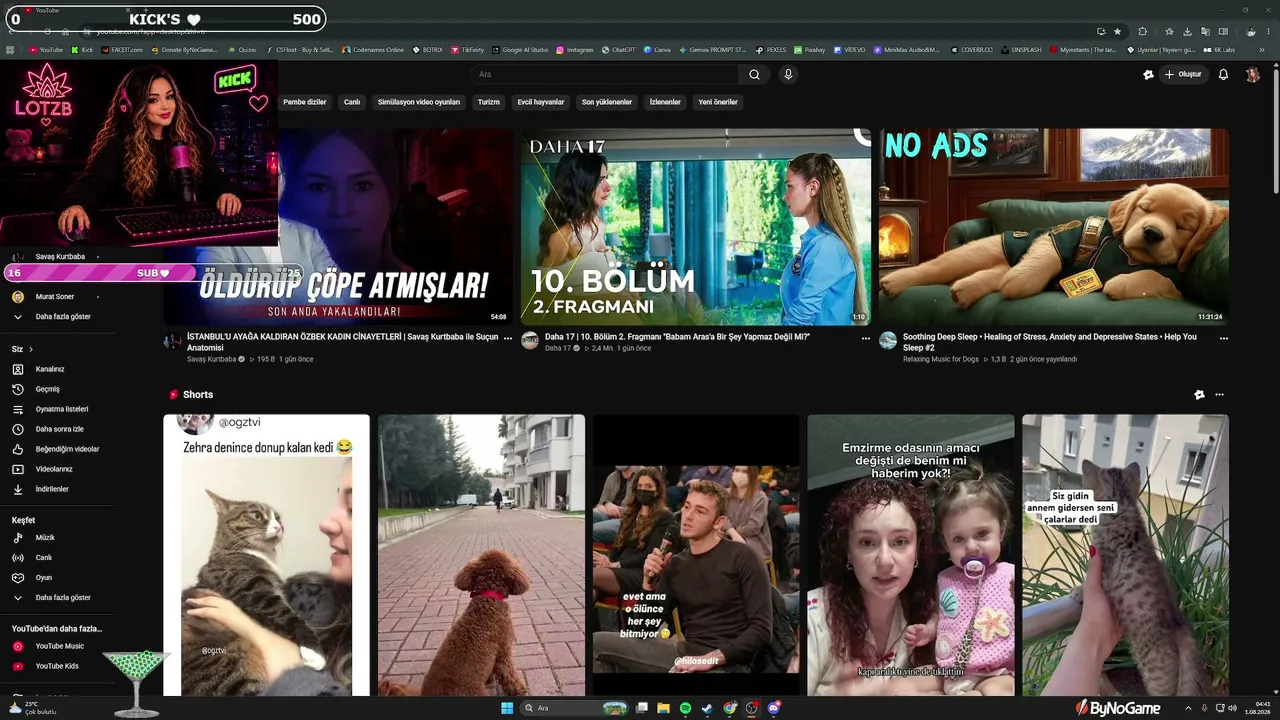Open Windows Start menu
Screen dimensions: 1280x720
pyautogui.click(x=507, y=708)
